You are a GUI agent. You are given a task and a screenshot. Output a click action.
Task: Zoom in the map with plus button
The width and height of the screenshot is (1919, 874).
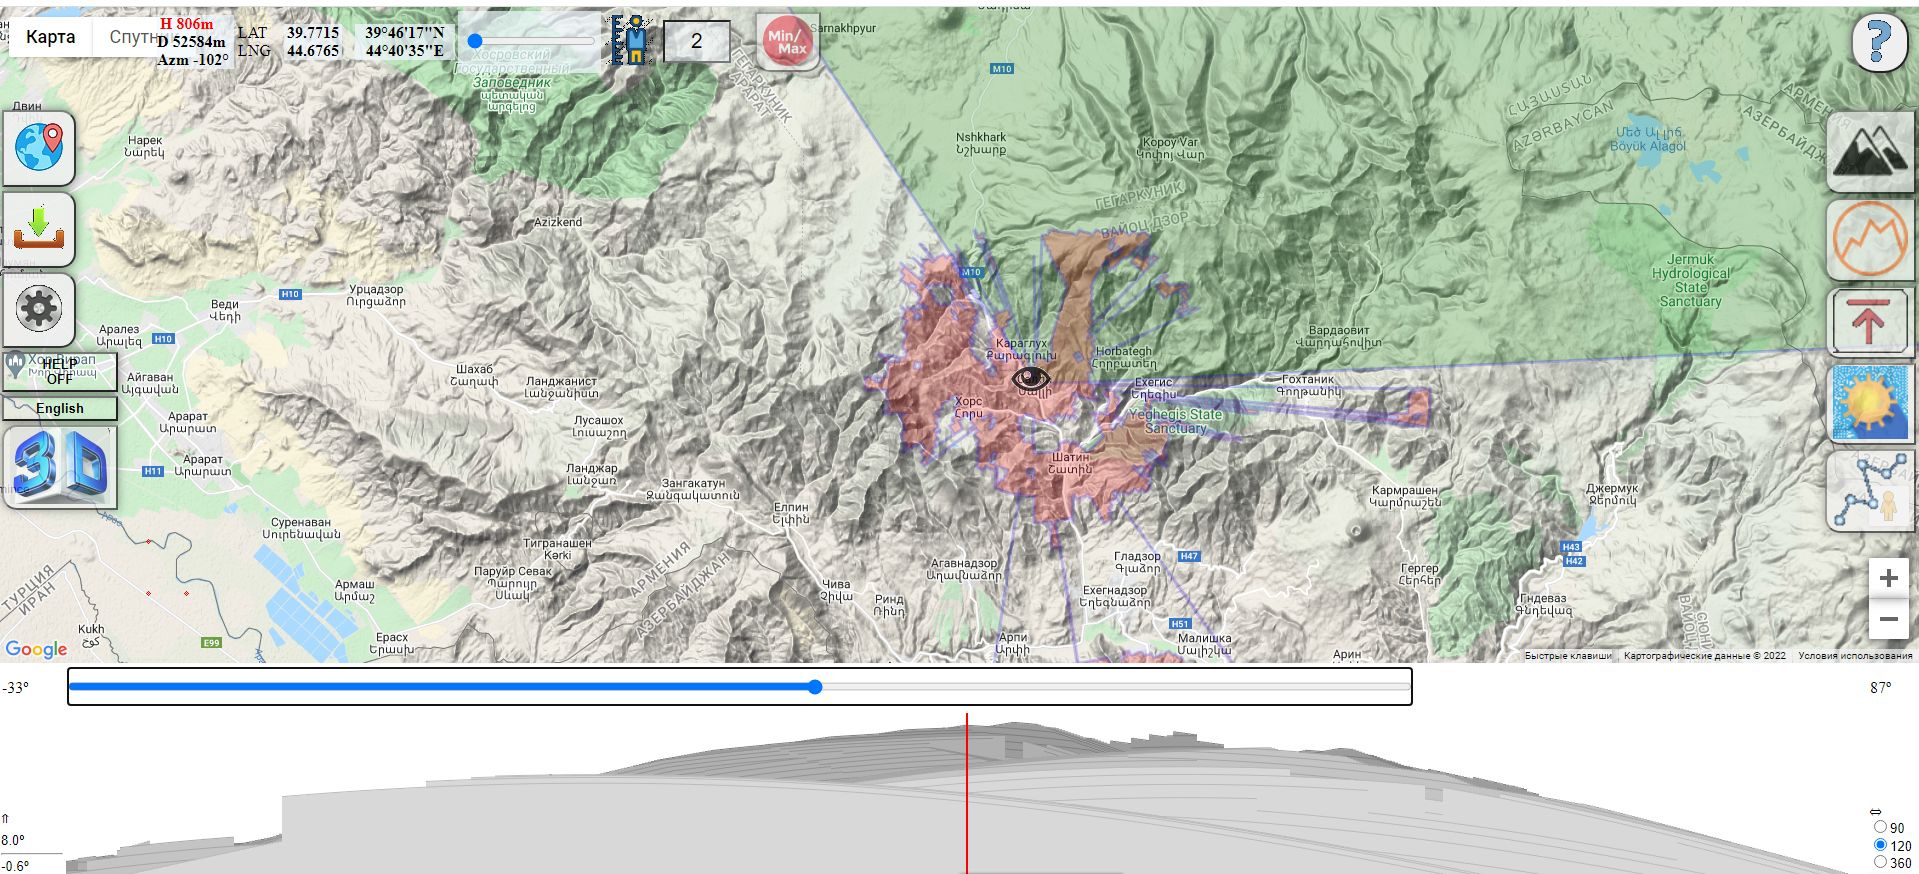tap(1888, 578)
